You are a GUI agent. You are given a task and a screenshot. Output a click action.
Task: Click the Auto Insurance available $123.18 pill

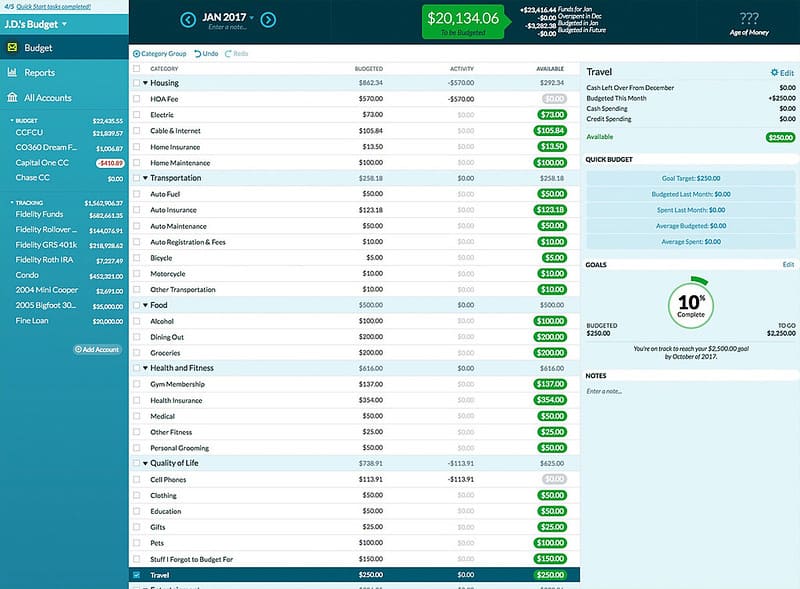550,210
